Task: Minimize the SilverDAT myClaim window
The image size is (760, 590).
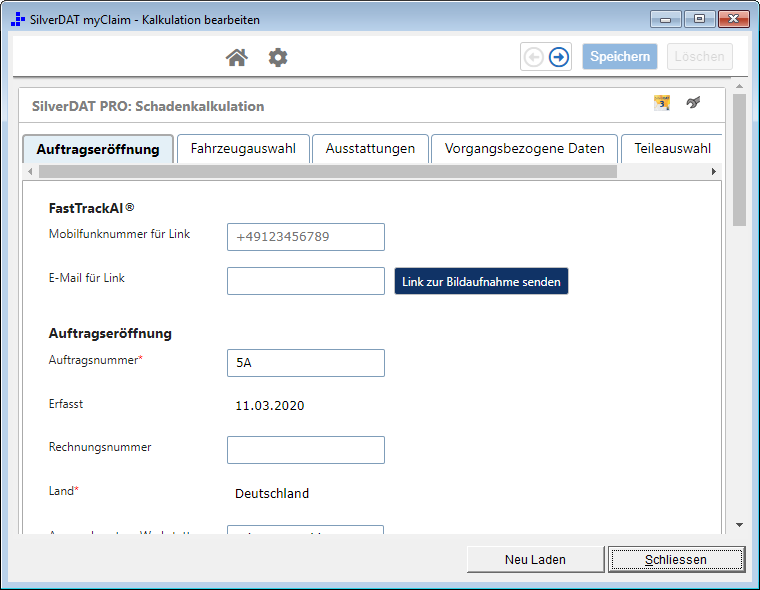Action: [x=665, y=19]
